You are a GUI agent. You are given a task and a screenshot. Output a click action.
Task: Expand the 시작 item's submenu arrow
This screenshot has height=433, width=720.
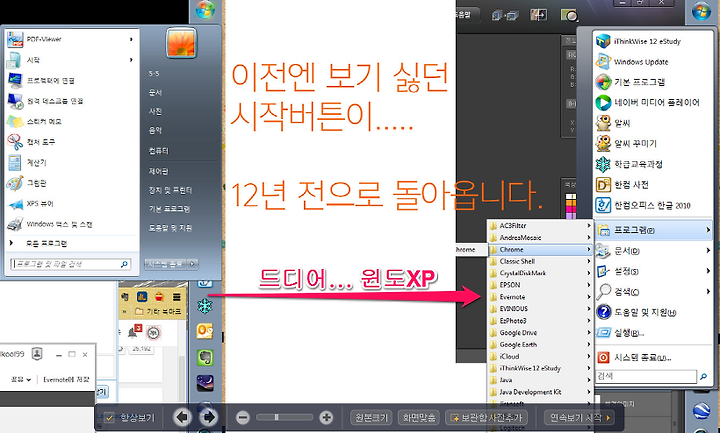pos(131,60)
